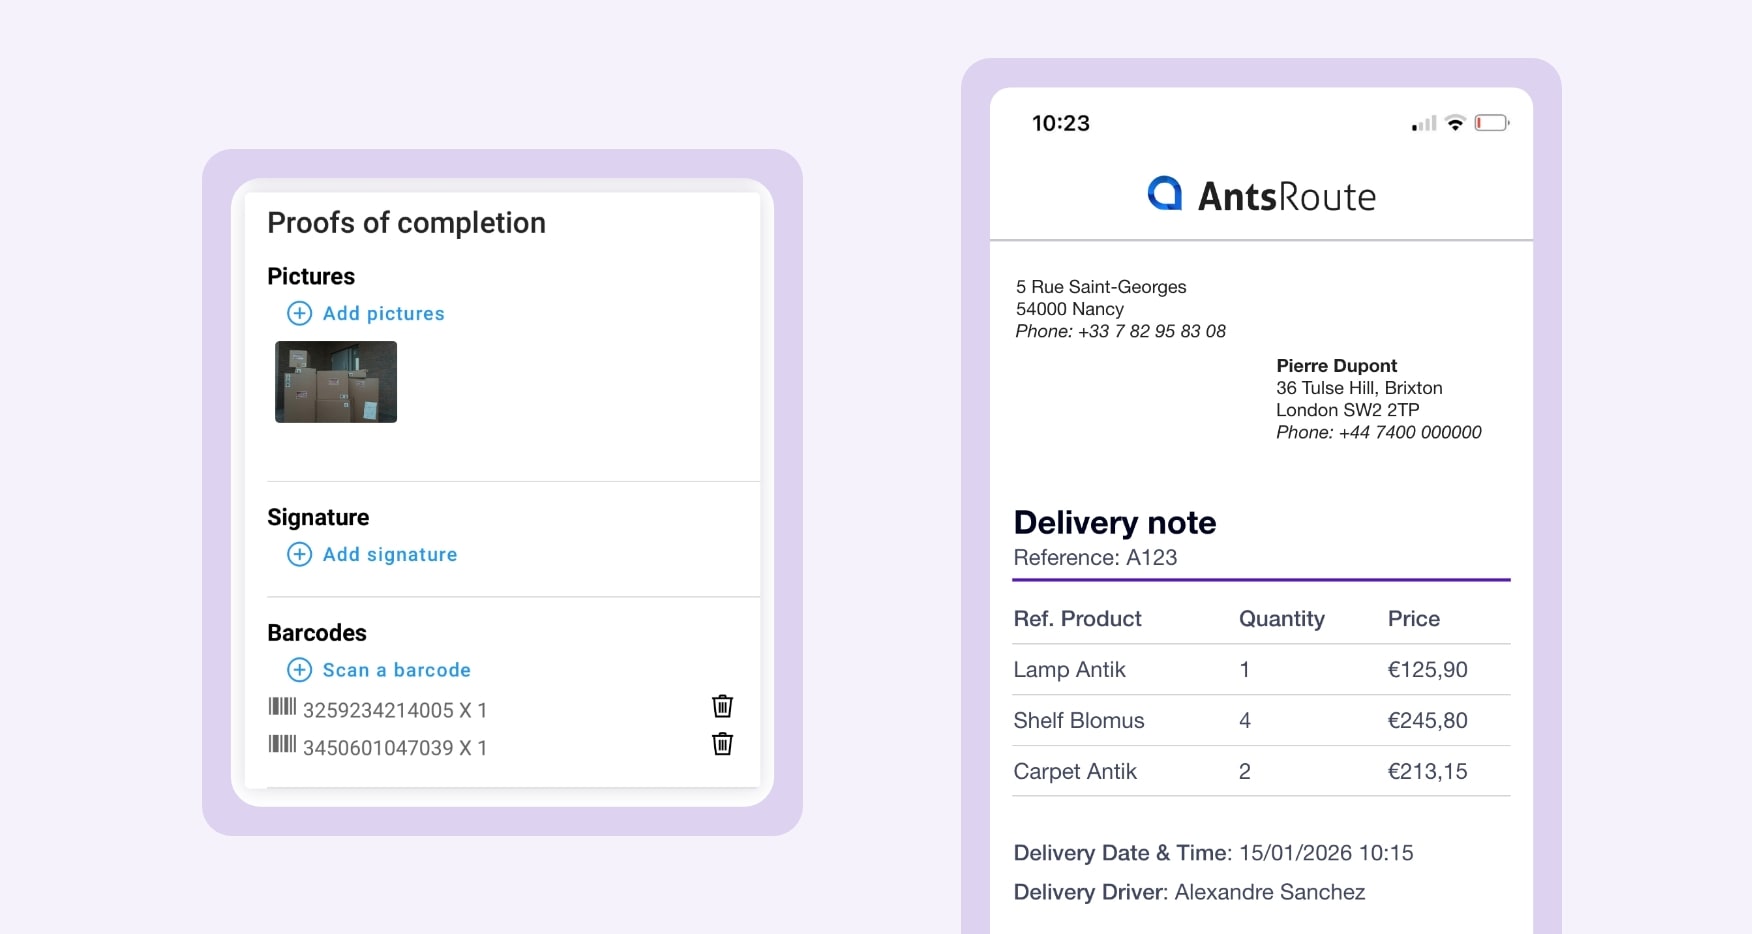This screenshot has height=934, width=1752.
Task: Select the Carpet Antik product row
Action: (1260, 772)
